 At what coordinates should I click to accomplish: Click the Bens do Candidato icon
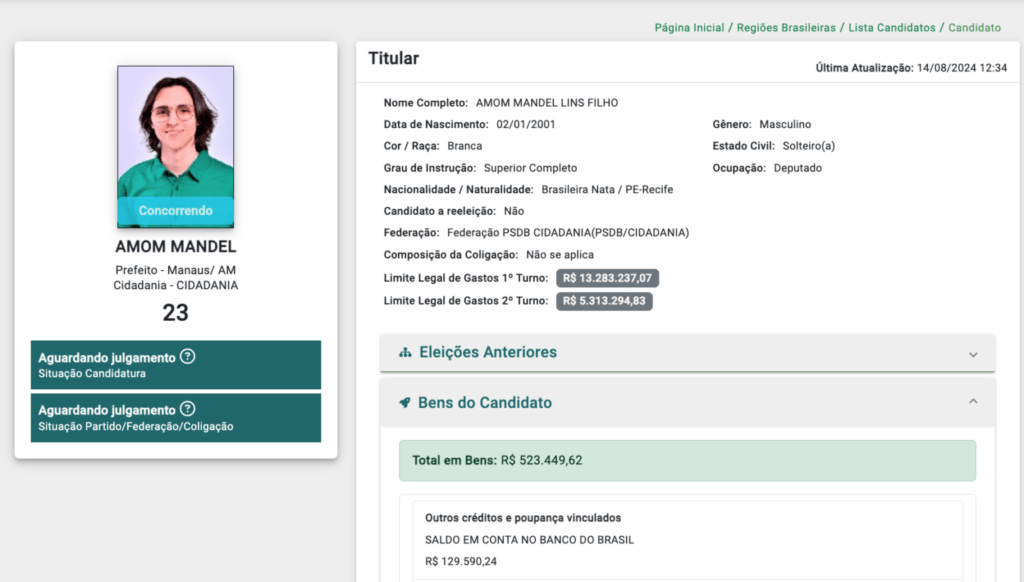(405, 402)
